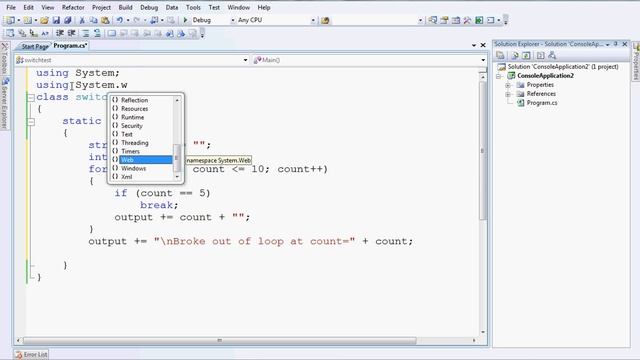
Task: Select Threading in the IntelliSense list
Action: click(x=142, y=142)
